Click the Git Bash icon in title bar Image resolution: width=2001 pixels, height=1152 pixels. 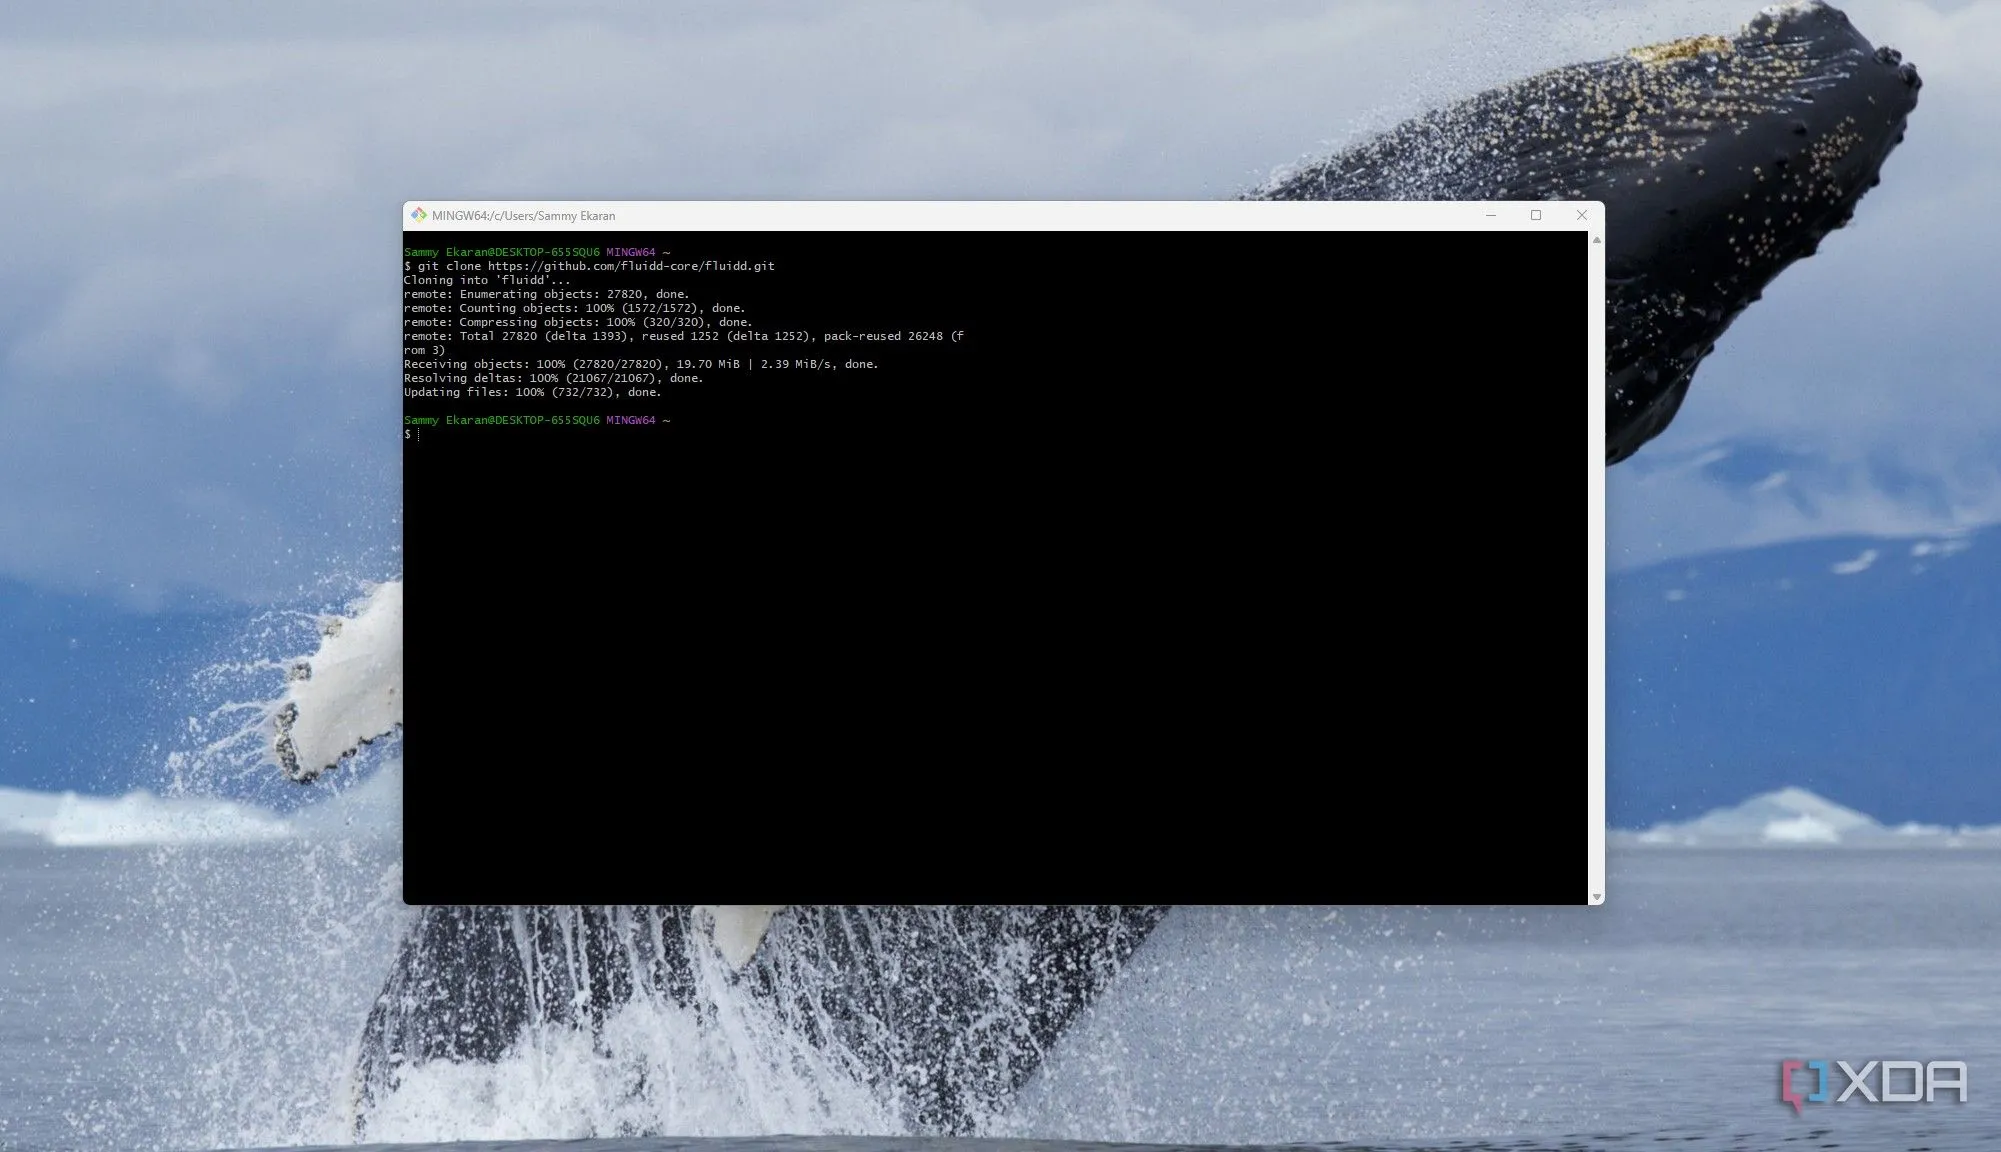[419, 215]
